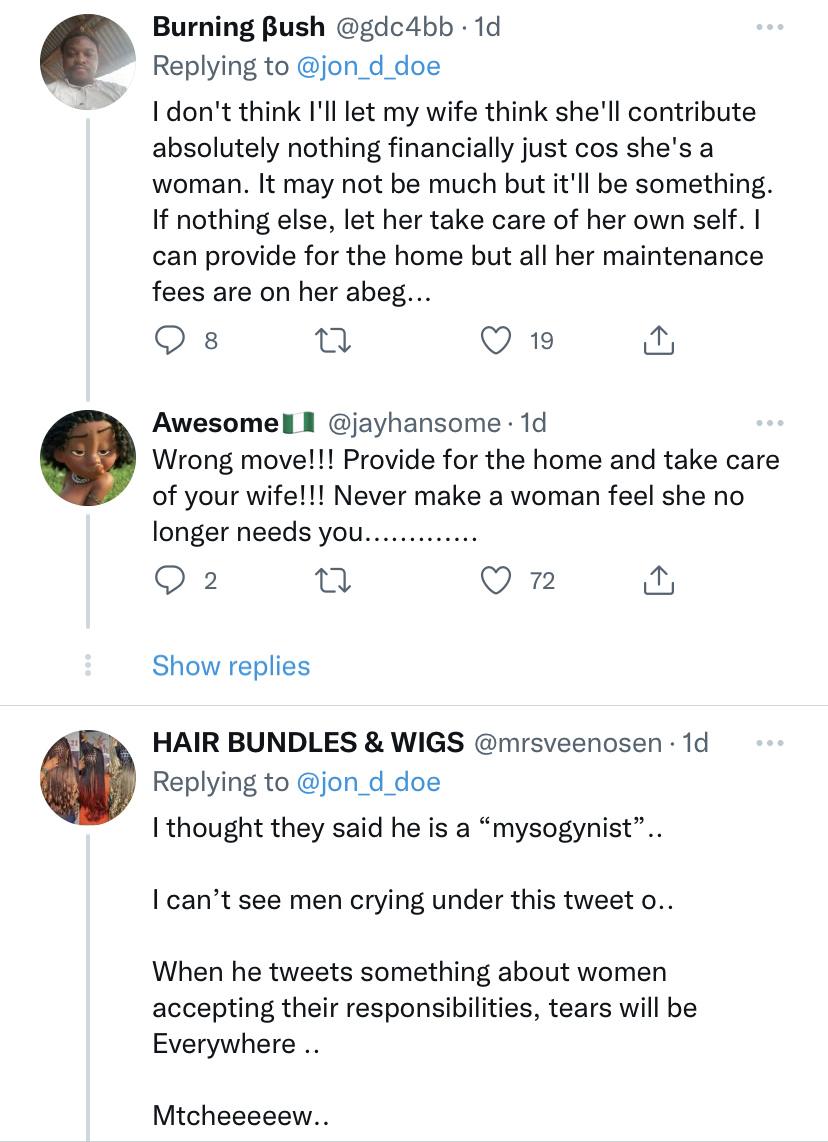
Task: Open @jon_d_doe mention in Burning Bush's reply
Action: click(369, 66)
